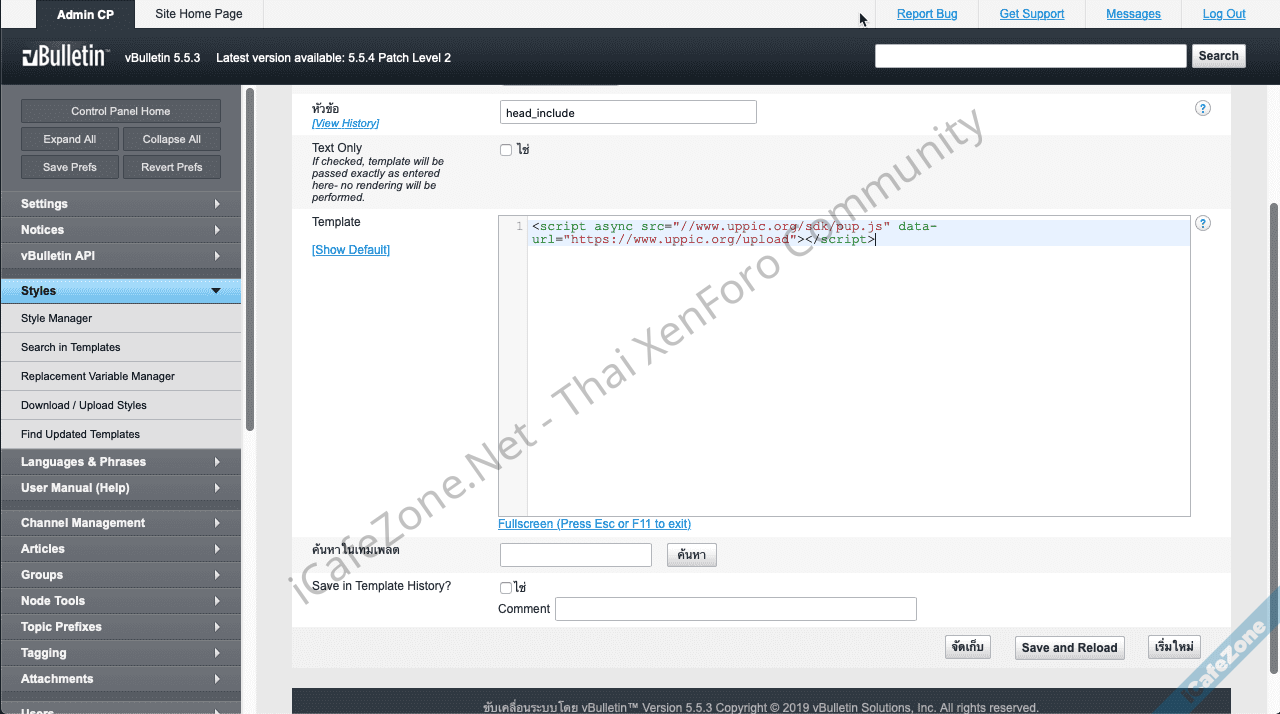
Task: Click the sidebar vertical scrollbar
Action: click(x=250, y=260)
